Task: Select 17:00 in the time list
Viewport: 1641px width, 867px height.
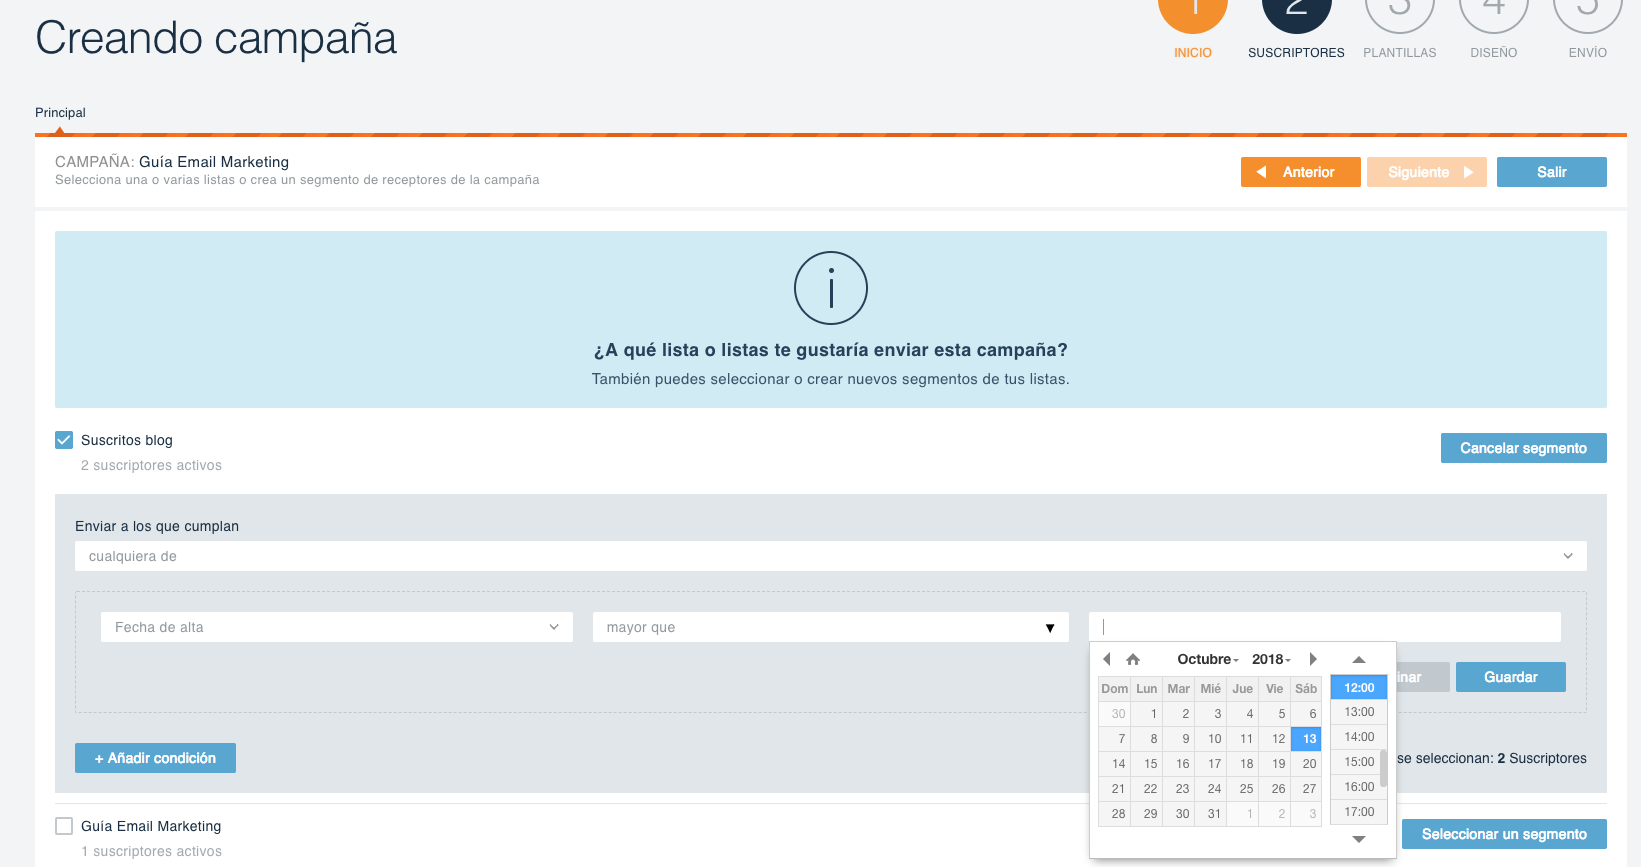Action: 1359,812
